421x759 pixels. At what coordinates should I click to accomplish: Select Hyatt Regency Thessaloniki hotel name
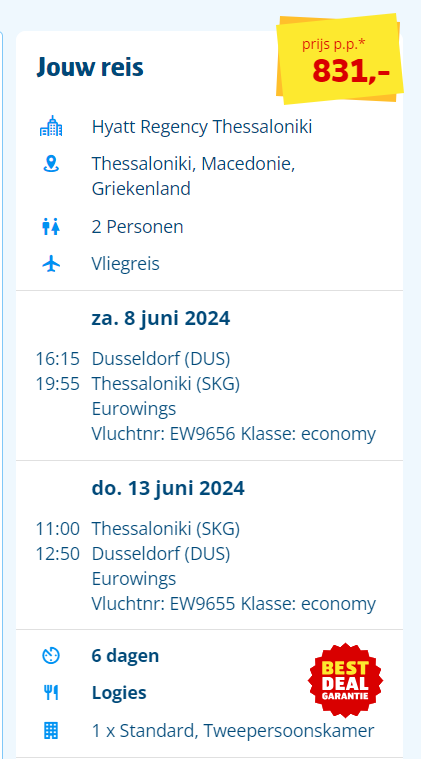(x=202, y=127)
